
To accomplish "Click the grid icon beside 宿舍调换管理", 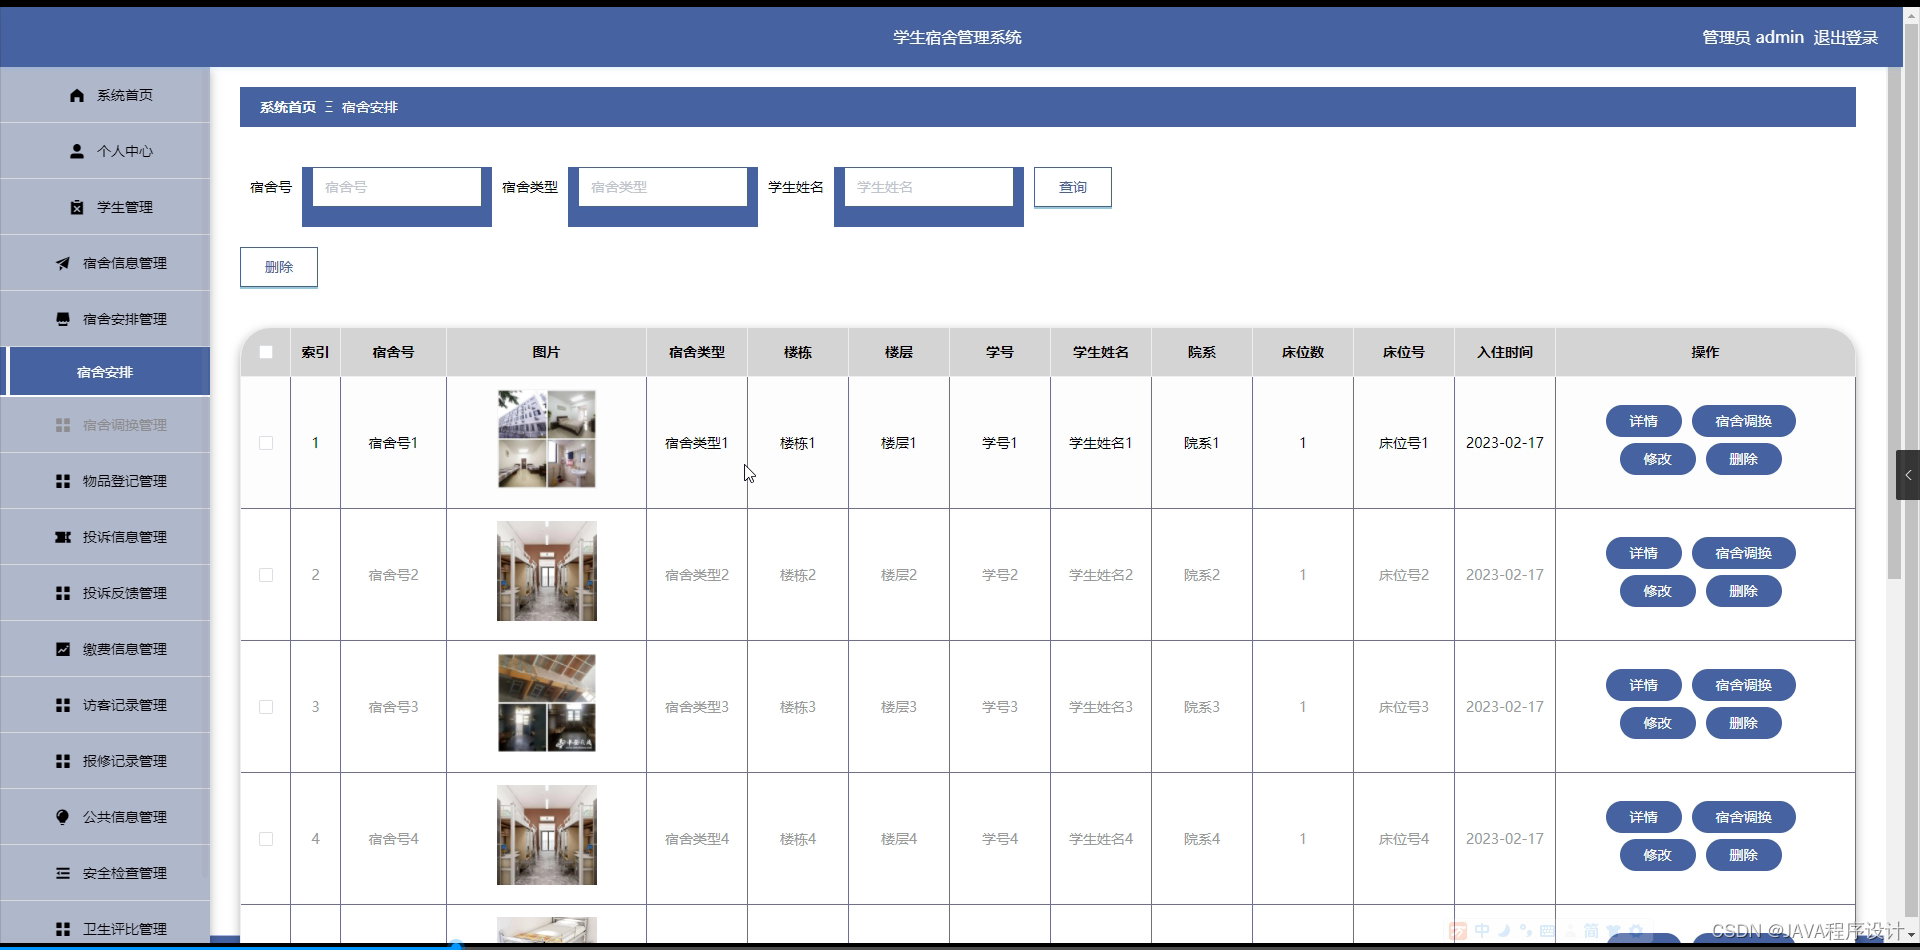I will coord(63,426).
